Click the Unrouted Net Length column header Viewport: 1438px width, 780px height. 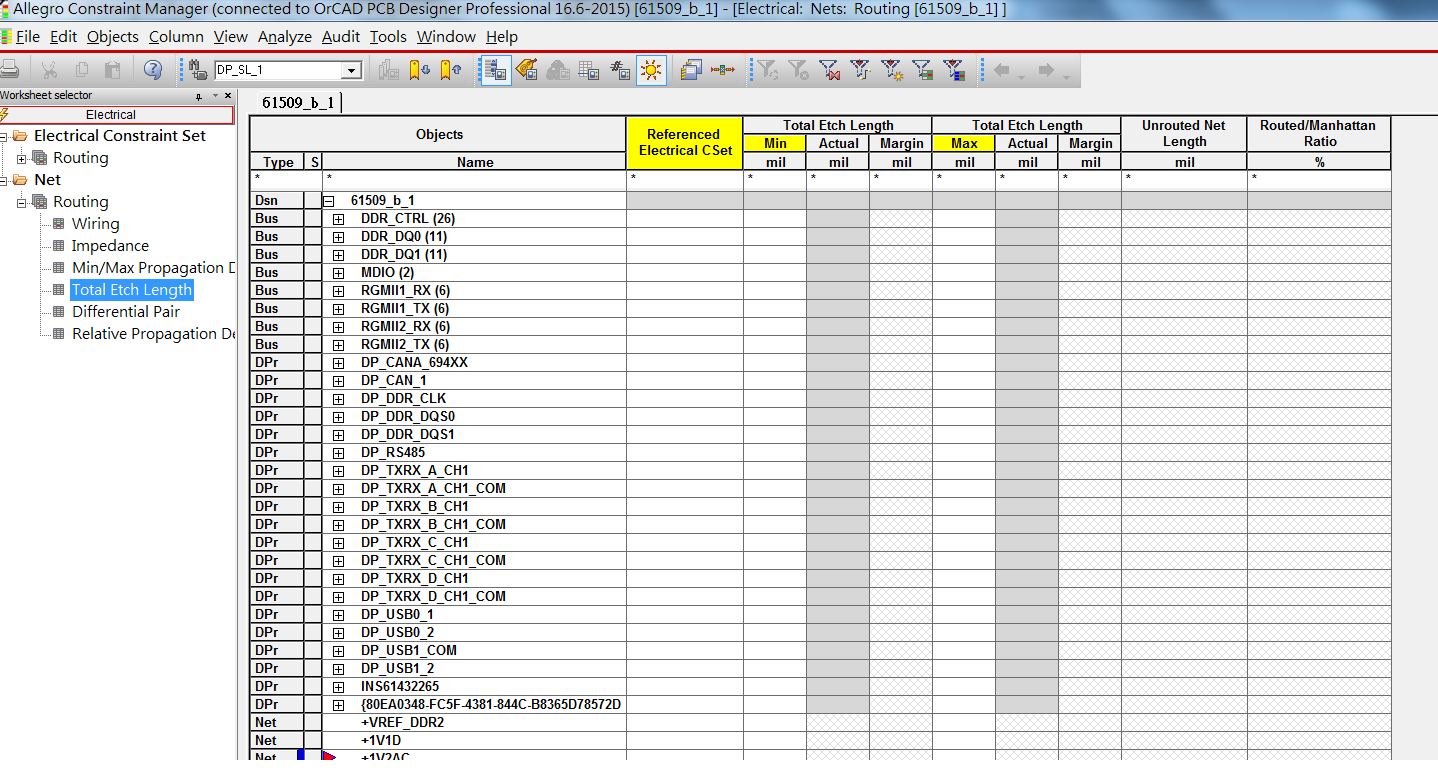pyautogui.click(x=1184, y=134)
